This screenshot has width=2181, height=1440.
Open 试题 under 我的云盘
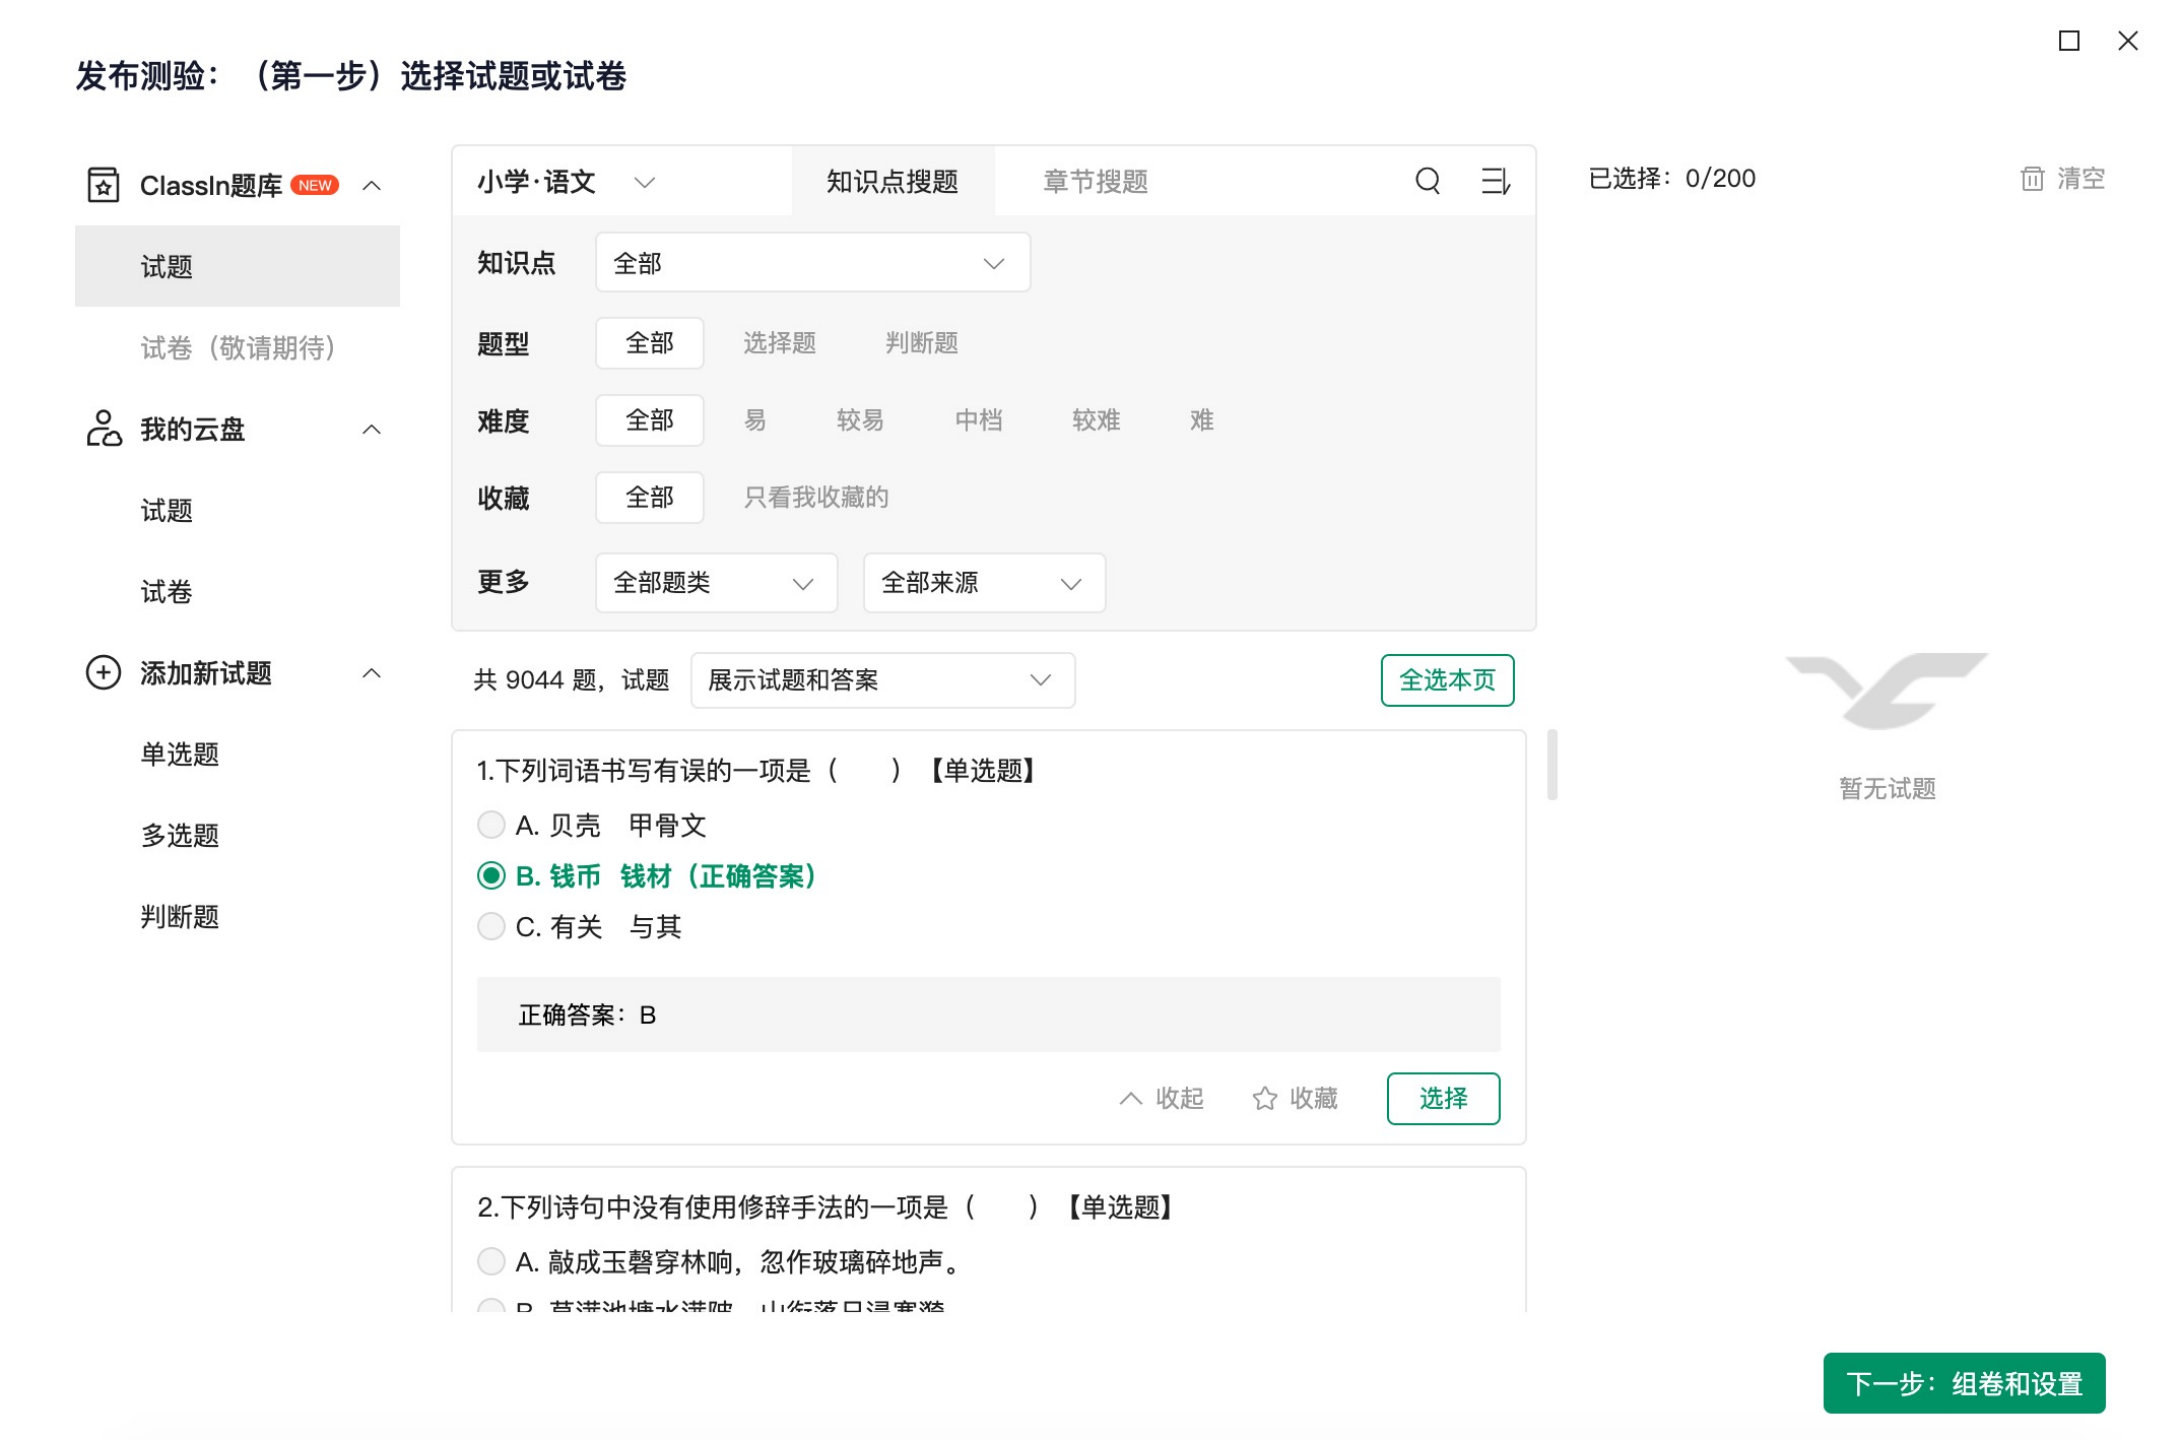166,510
